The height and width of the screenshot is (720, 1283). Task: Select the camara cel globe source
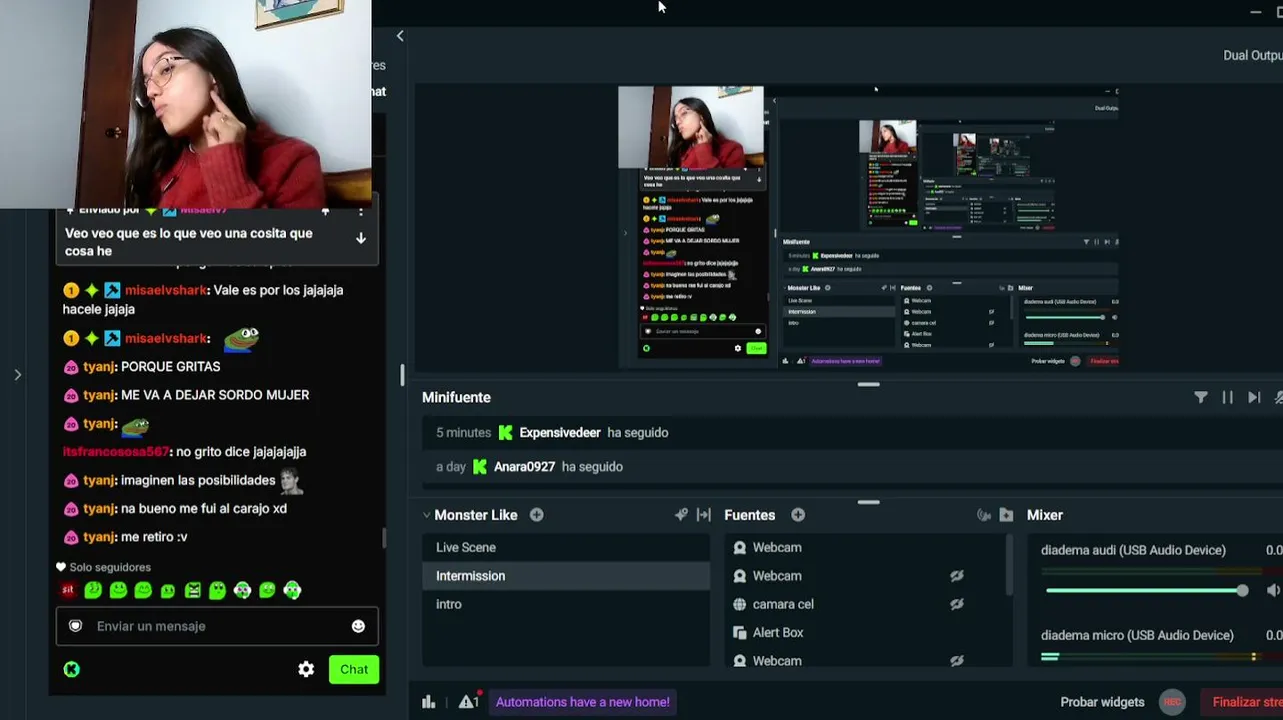(740, 604)
